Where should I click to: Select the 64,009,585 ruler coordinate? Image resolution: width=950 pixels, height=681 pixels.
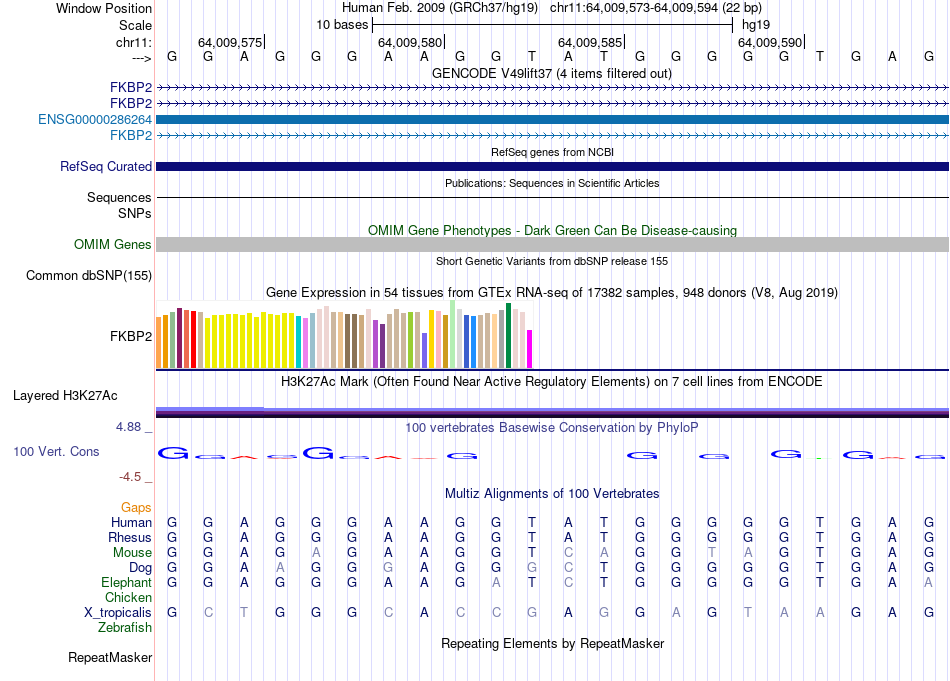[590, 42]
